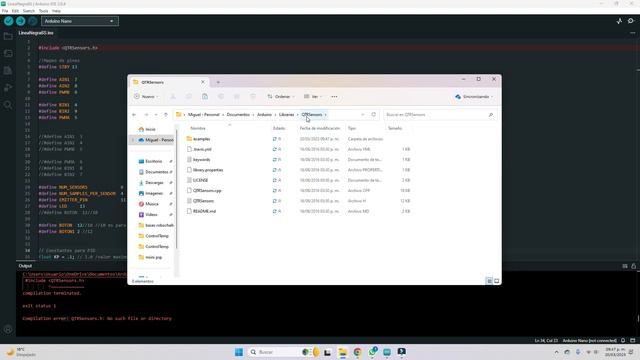Open the Serial Plotter icon in Arduino IDE

point(619,21)
